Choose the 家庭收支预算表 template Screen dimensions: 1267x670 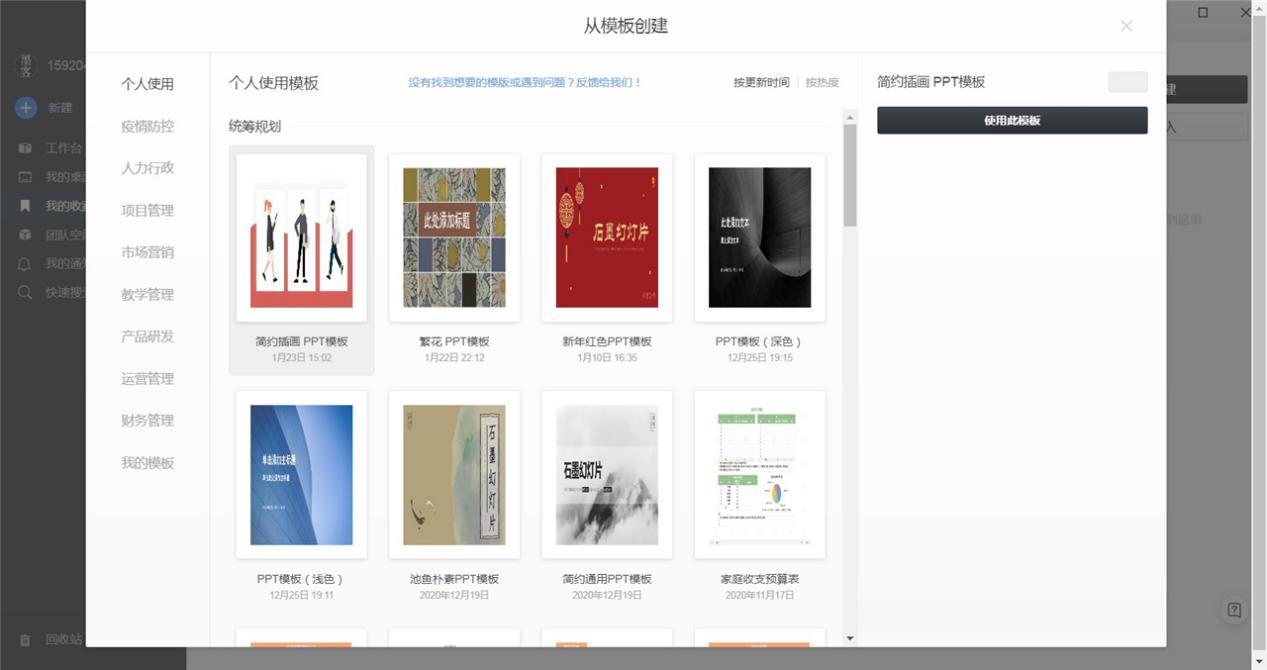(759, 475)
